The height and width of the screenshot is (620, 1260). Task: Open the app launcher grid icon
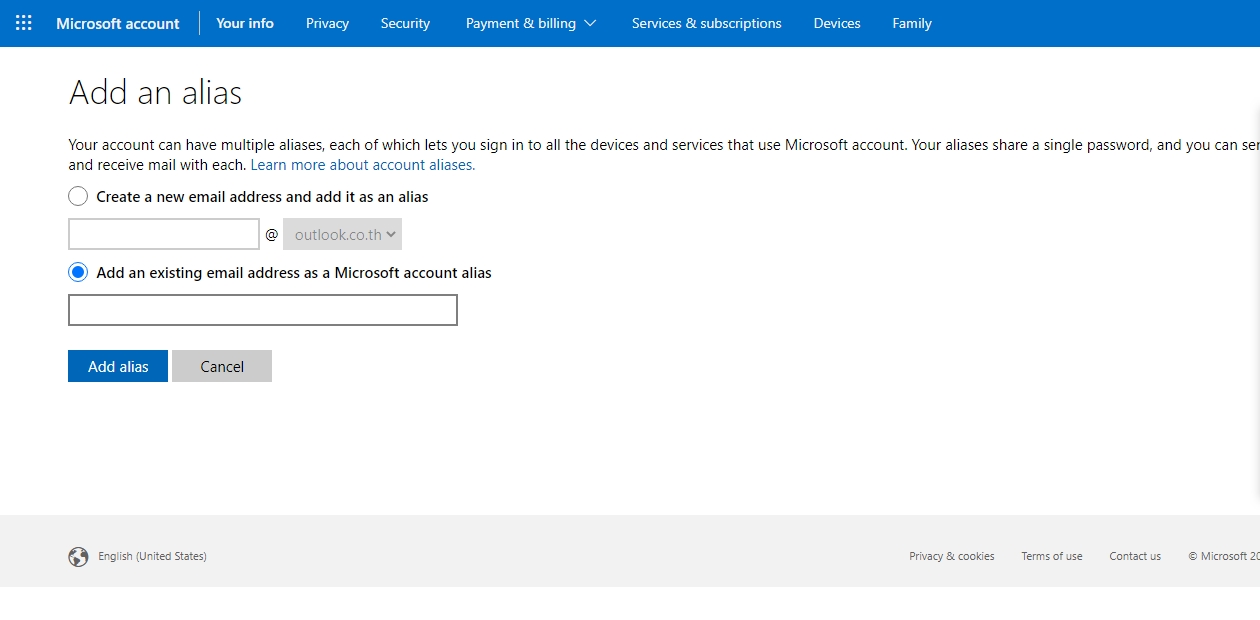[x=24, y=23]
